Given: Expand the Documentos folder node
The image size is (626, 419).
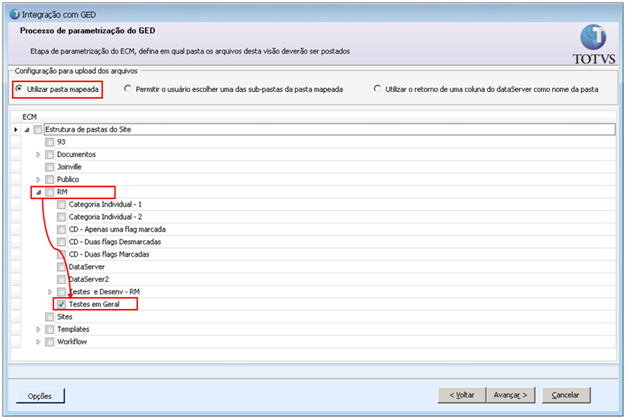Looking at the screenshot, I should click(x=38, y=154).
